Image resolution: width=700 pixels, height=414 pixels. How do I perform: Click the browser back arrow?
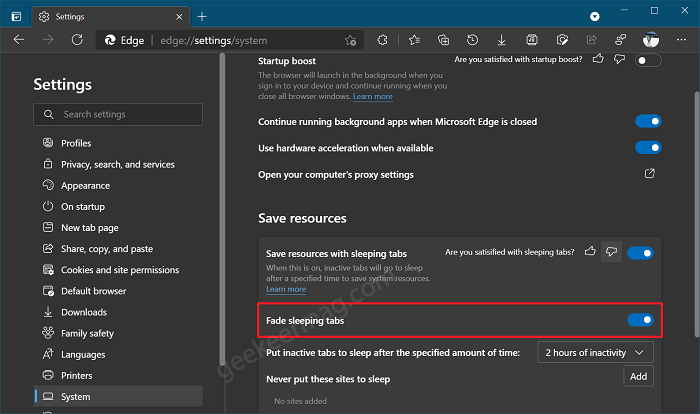(x=19, y=40)
